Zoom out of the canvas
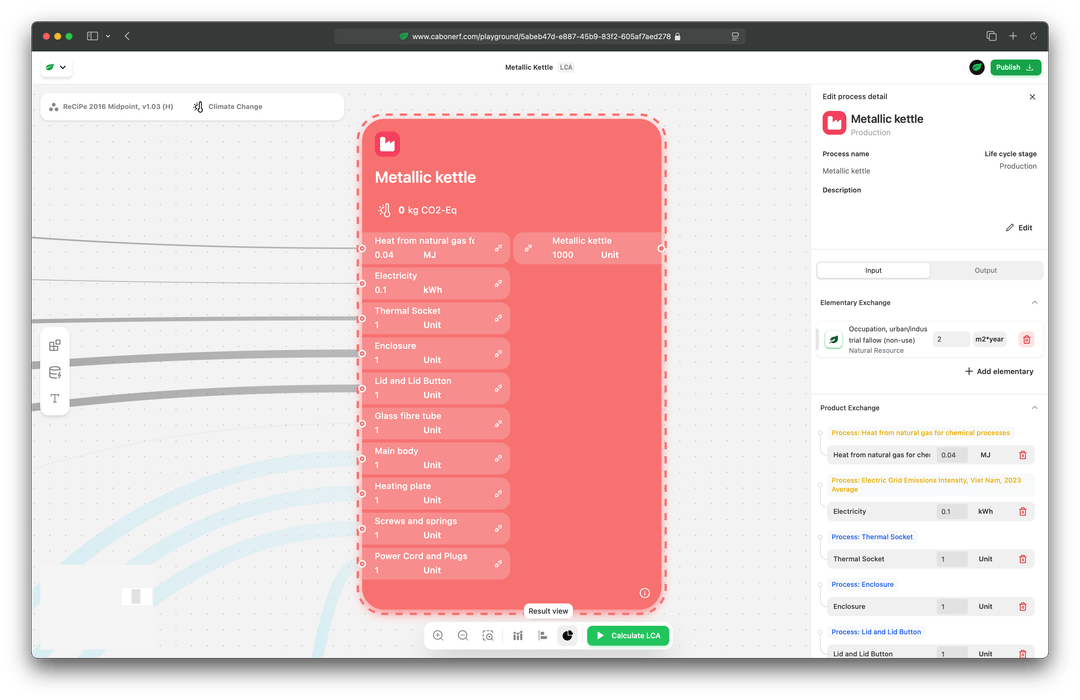Viewport: 1080px width, 700px height. [x=463, y=635]
